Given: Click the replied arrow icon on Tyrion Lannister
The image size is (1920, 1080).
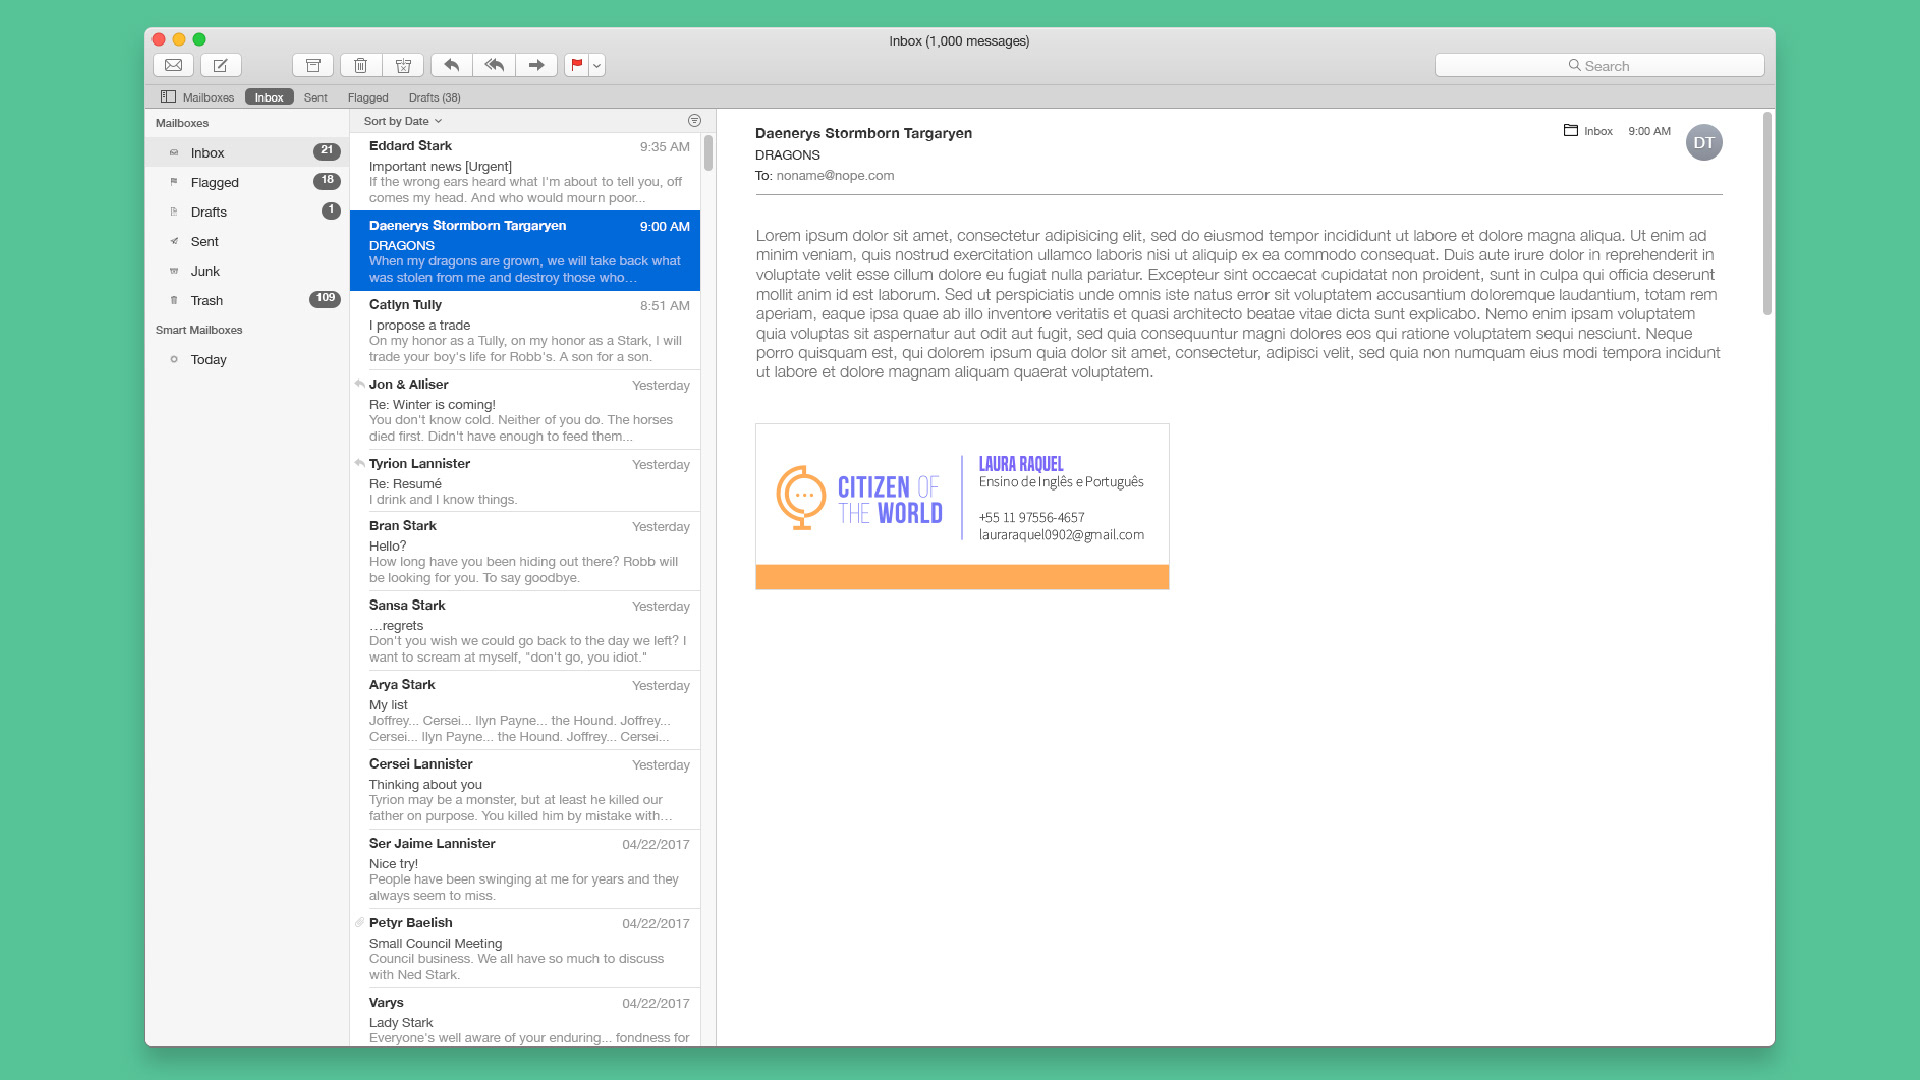Looking at the screenshot, I should coord(359,463).
